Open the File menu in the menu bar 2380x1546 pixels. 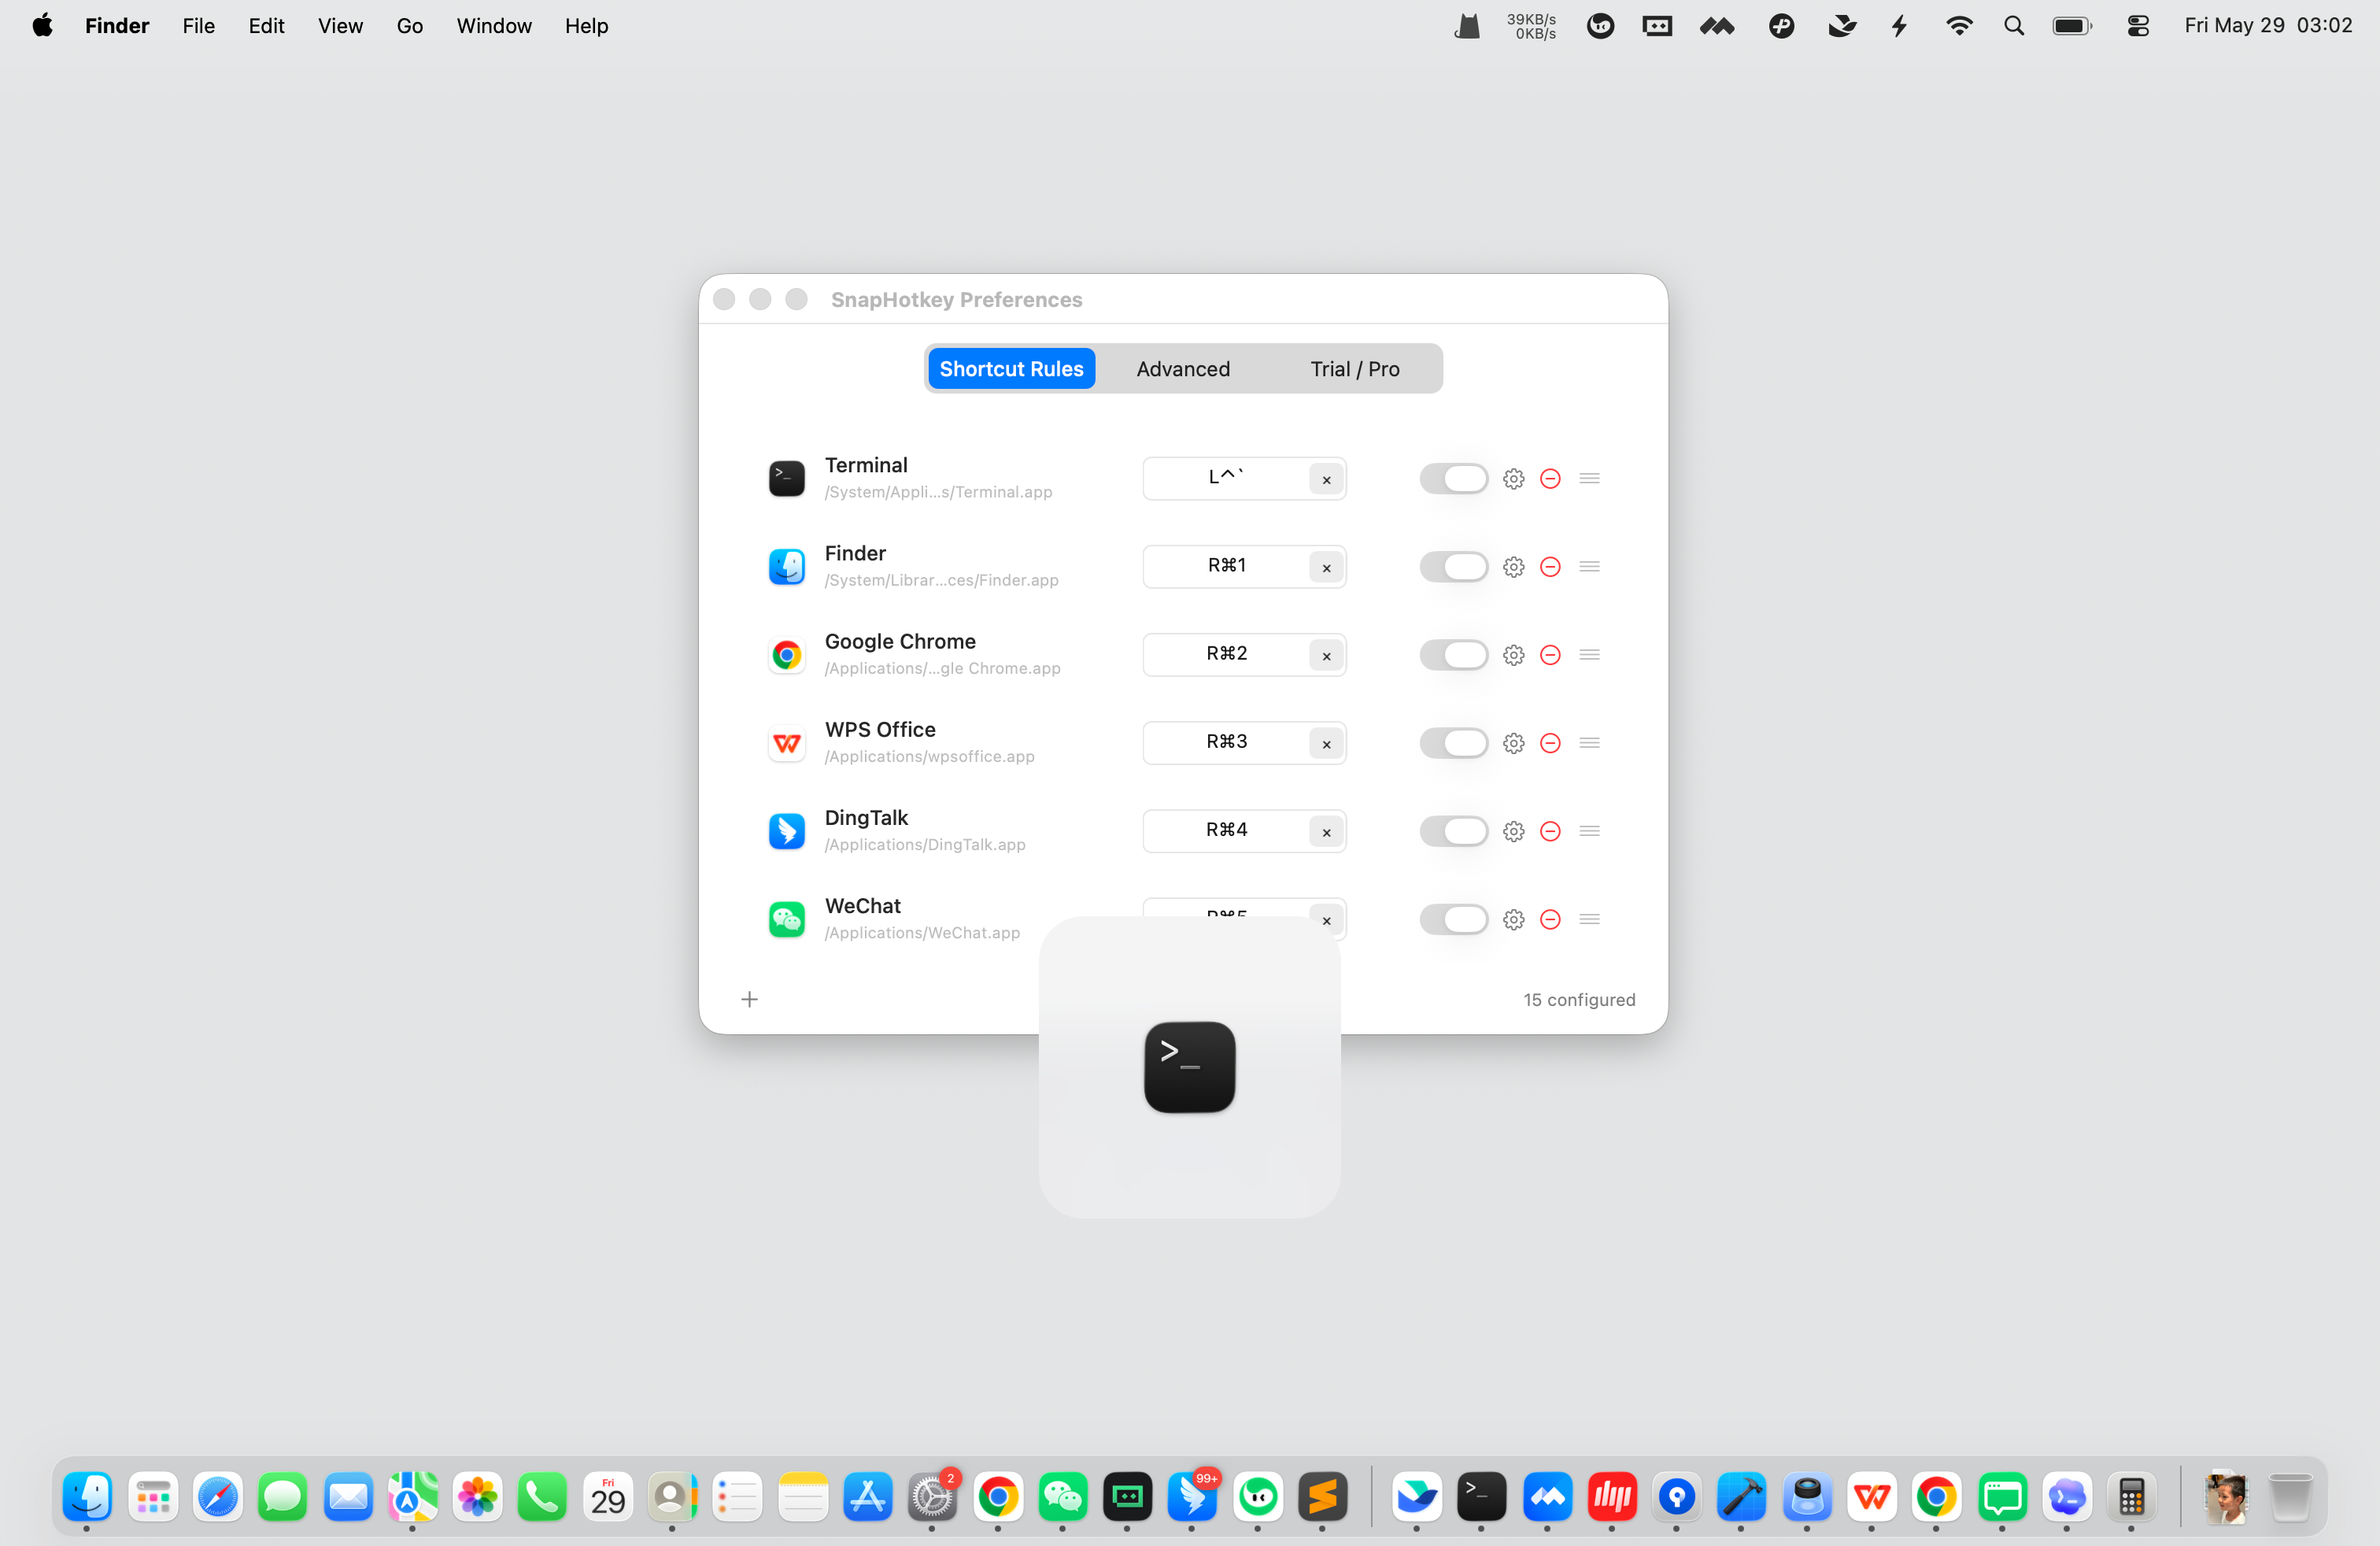(198, 26)
